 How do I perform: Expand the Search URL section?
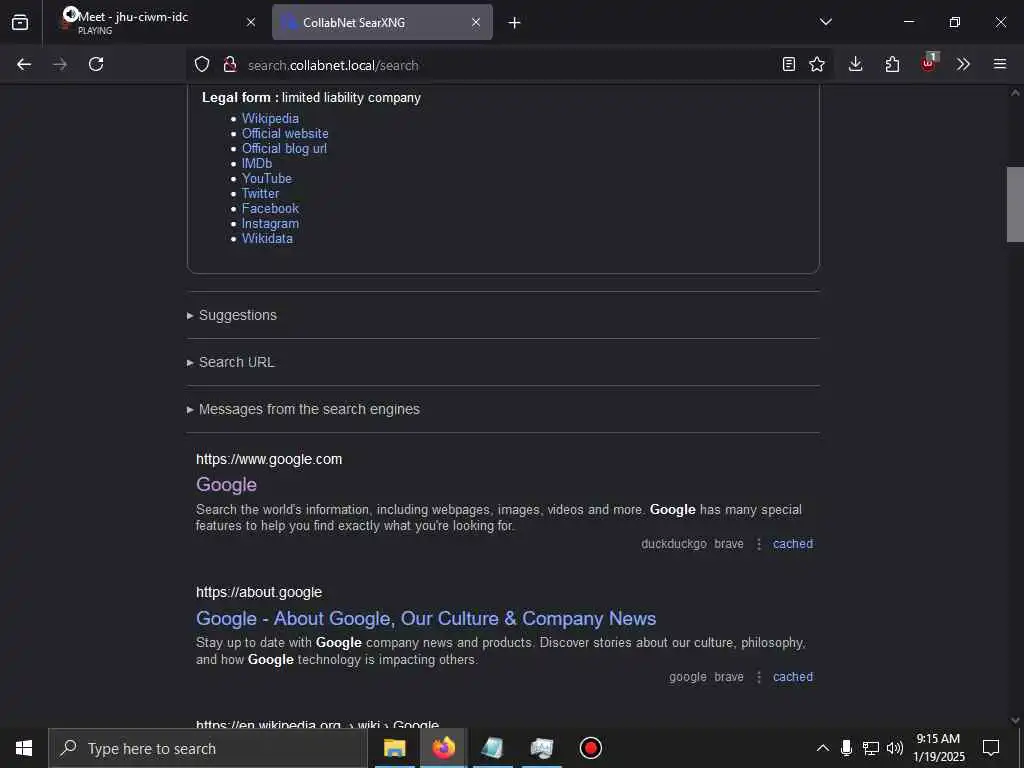(x=231, y=362)
